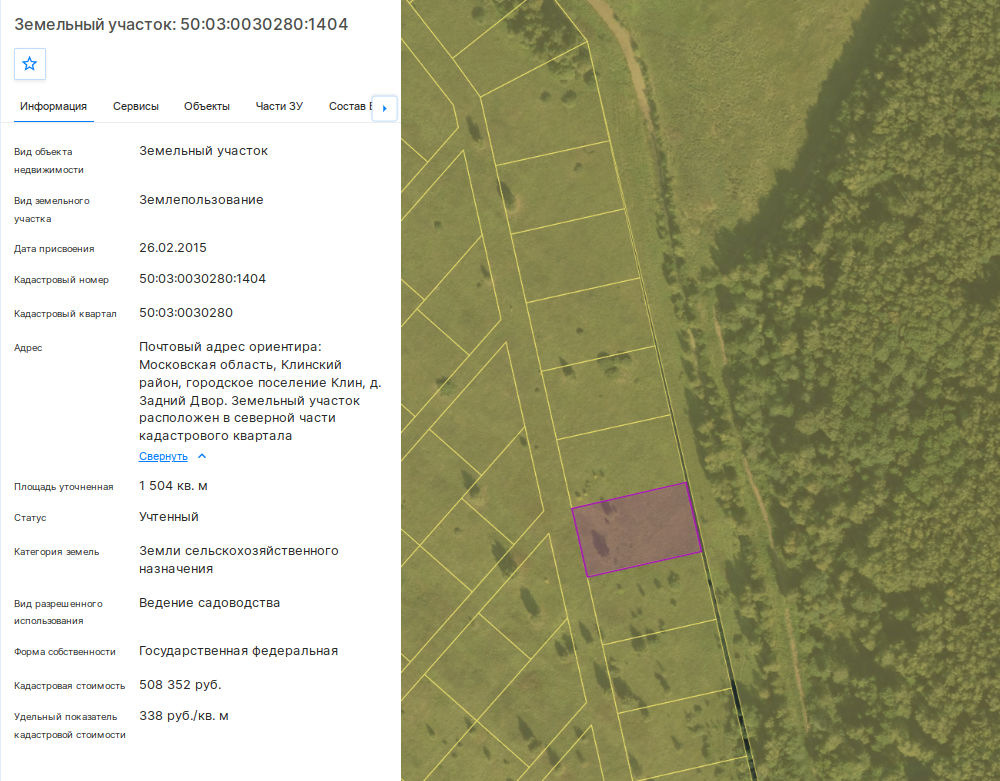Image resolution: width=1000 pixels, height=781 pixels.
Task: Collapse address using chevron up icon
Action: pos(202,456)
